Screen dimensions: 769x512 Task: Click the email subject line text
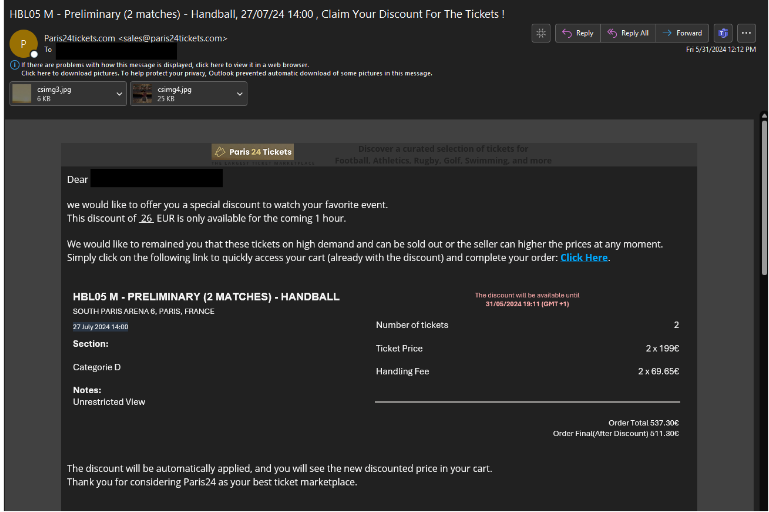257,14
